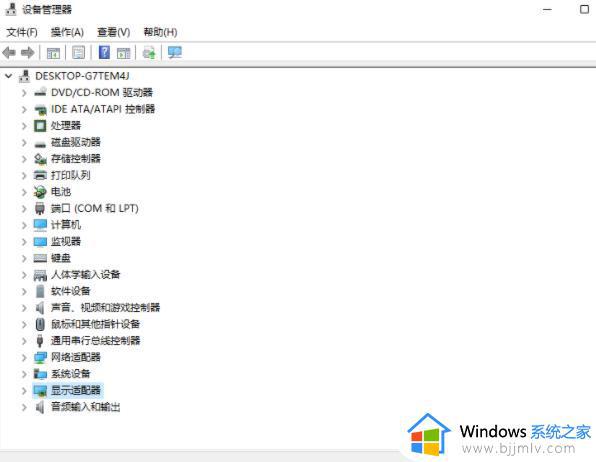
Task: Select the 系统设备 label
Action: (x=71, y=374)
